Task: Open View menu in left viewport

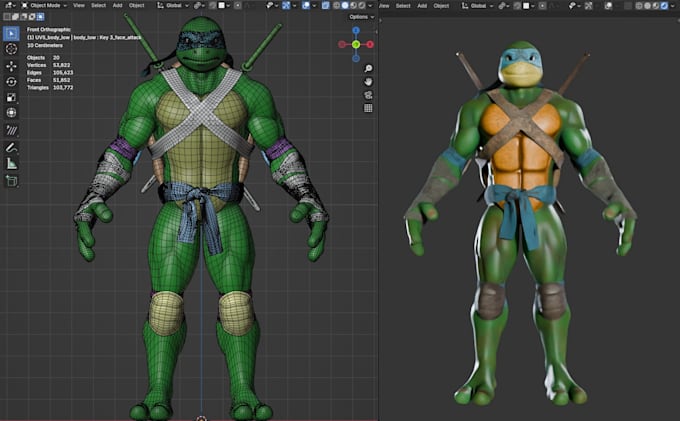Action: [x=79, y=5]
